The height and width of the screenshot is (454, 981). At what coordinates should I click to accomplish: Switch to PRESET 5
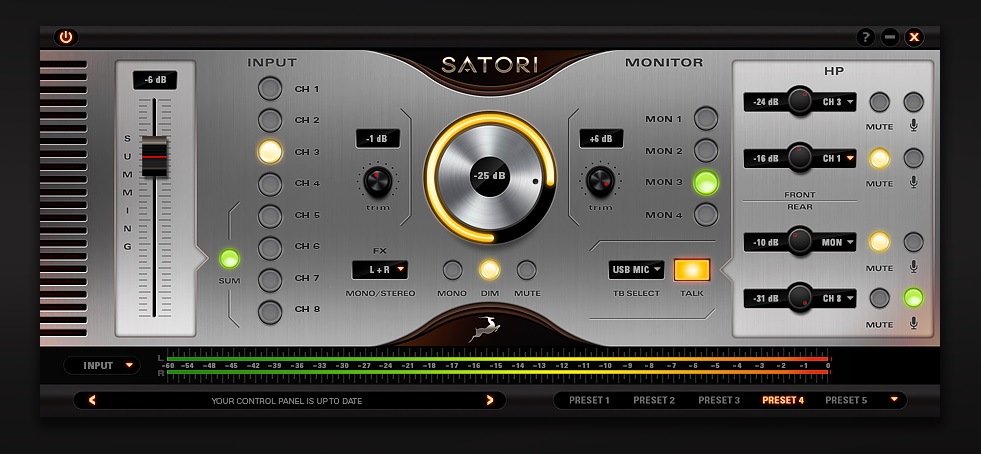tap(846, 400)
